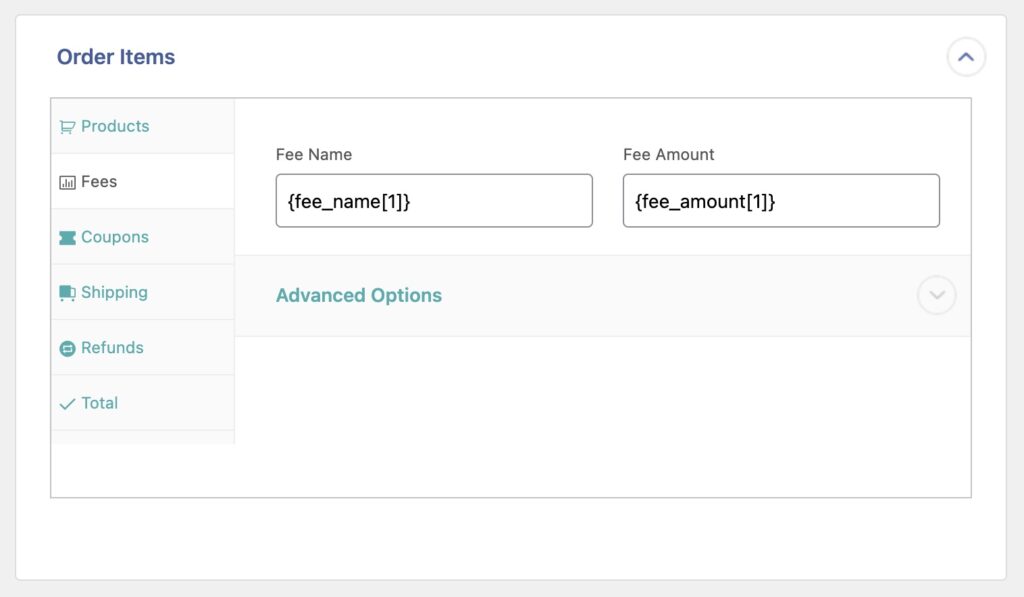1024x597 pixels.
Task: Click inside the Fee Name input field
Action: 433,200
